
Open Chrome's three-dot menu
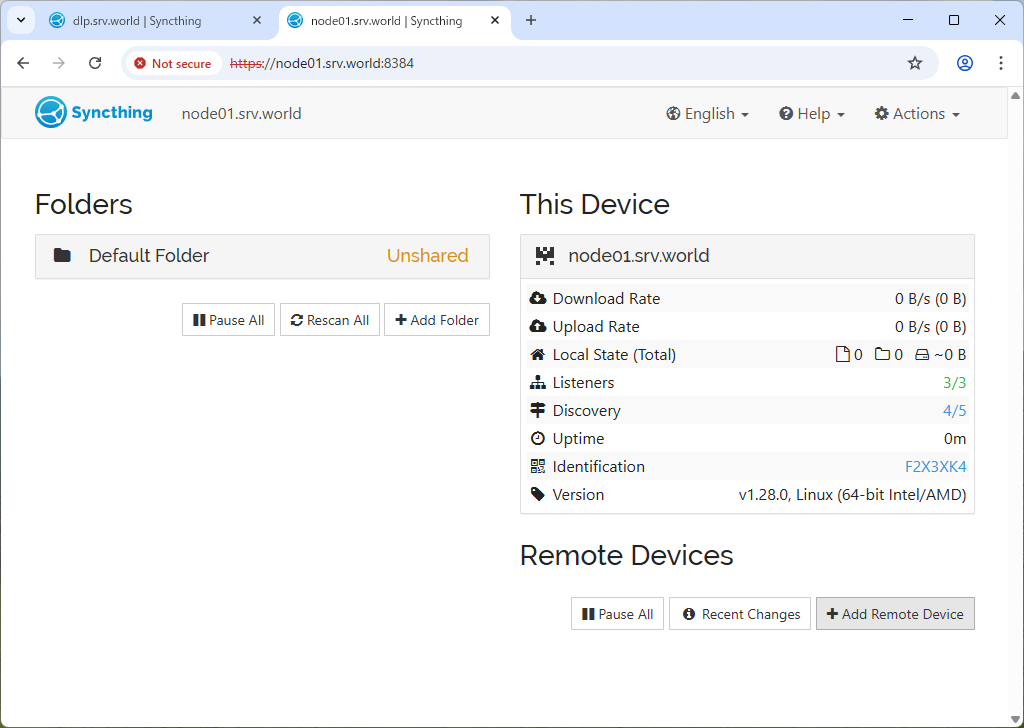click(1001, 63)
